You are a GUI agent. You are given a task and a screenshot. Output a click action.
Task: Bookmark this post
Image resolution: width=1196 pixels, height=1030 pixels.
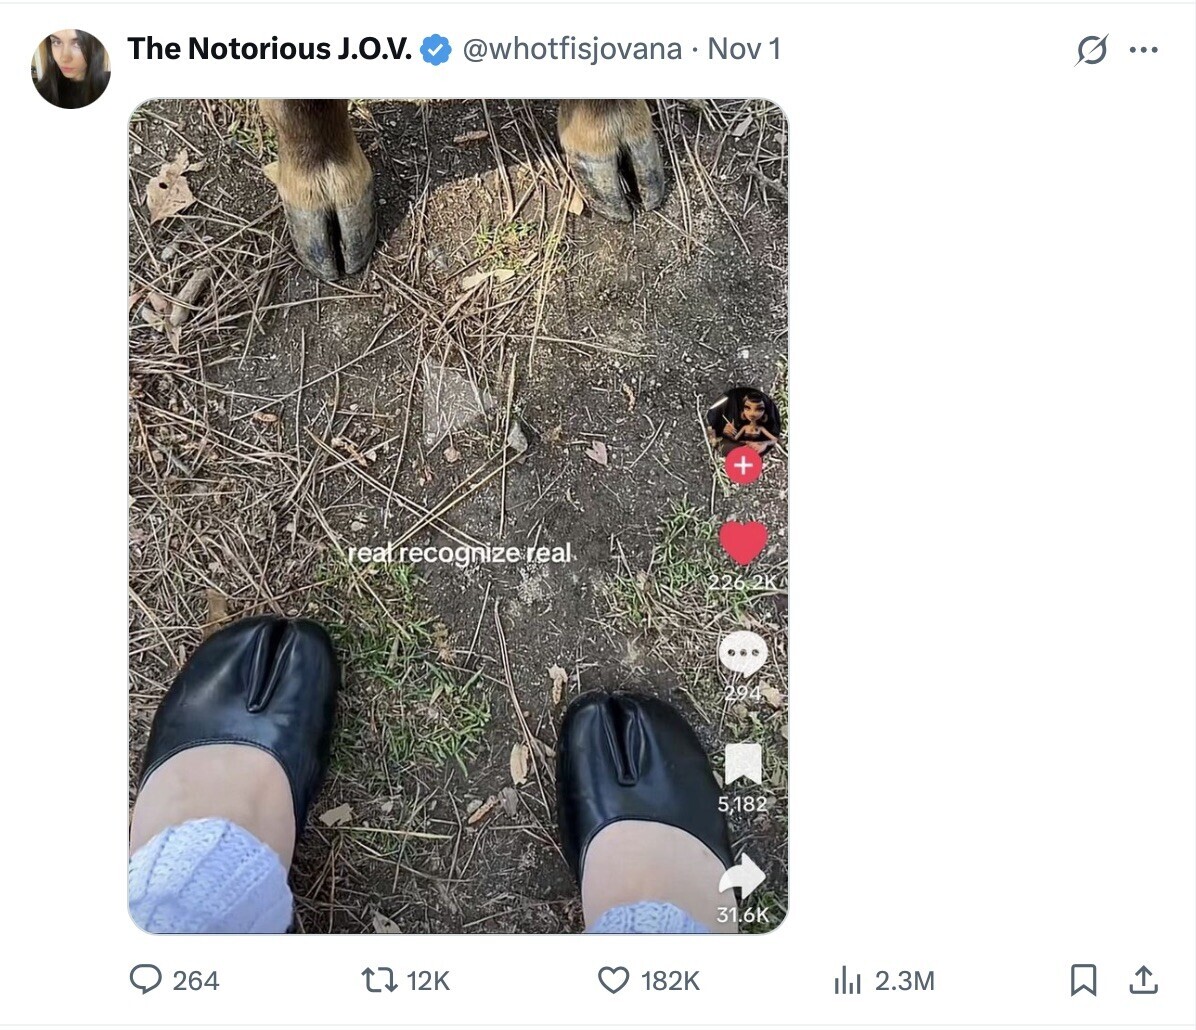tap(1083, 980)
